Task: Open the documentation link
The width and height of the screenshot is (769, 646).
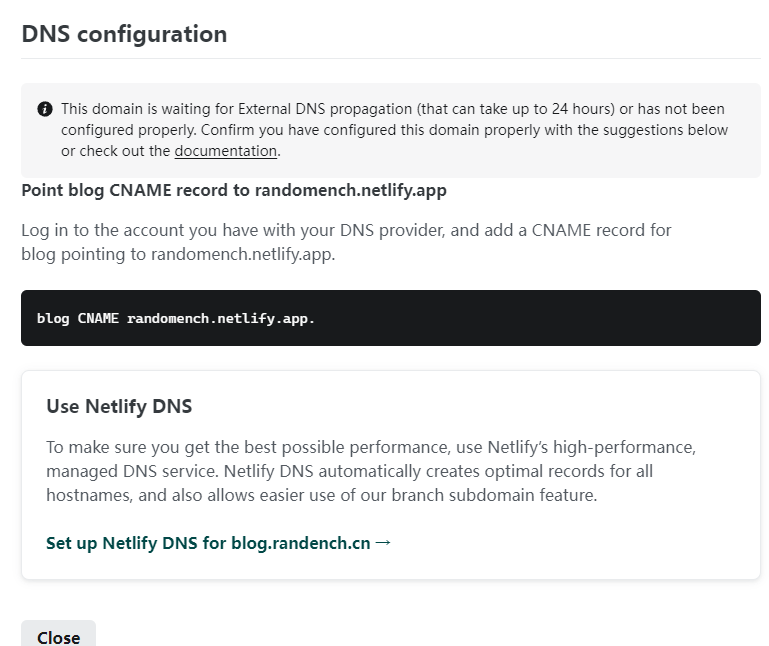Action: 225,151
